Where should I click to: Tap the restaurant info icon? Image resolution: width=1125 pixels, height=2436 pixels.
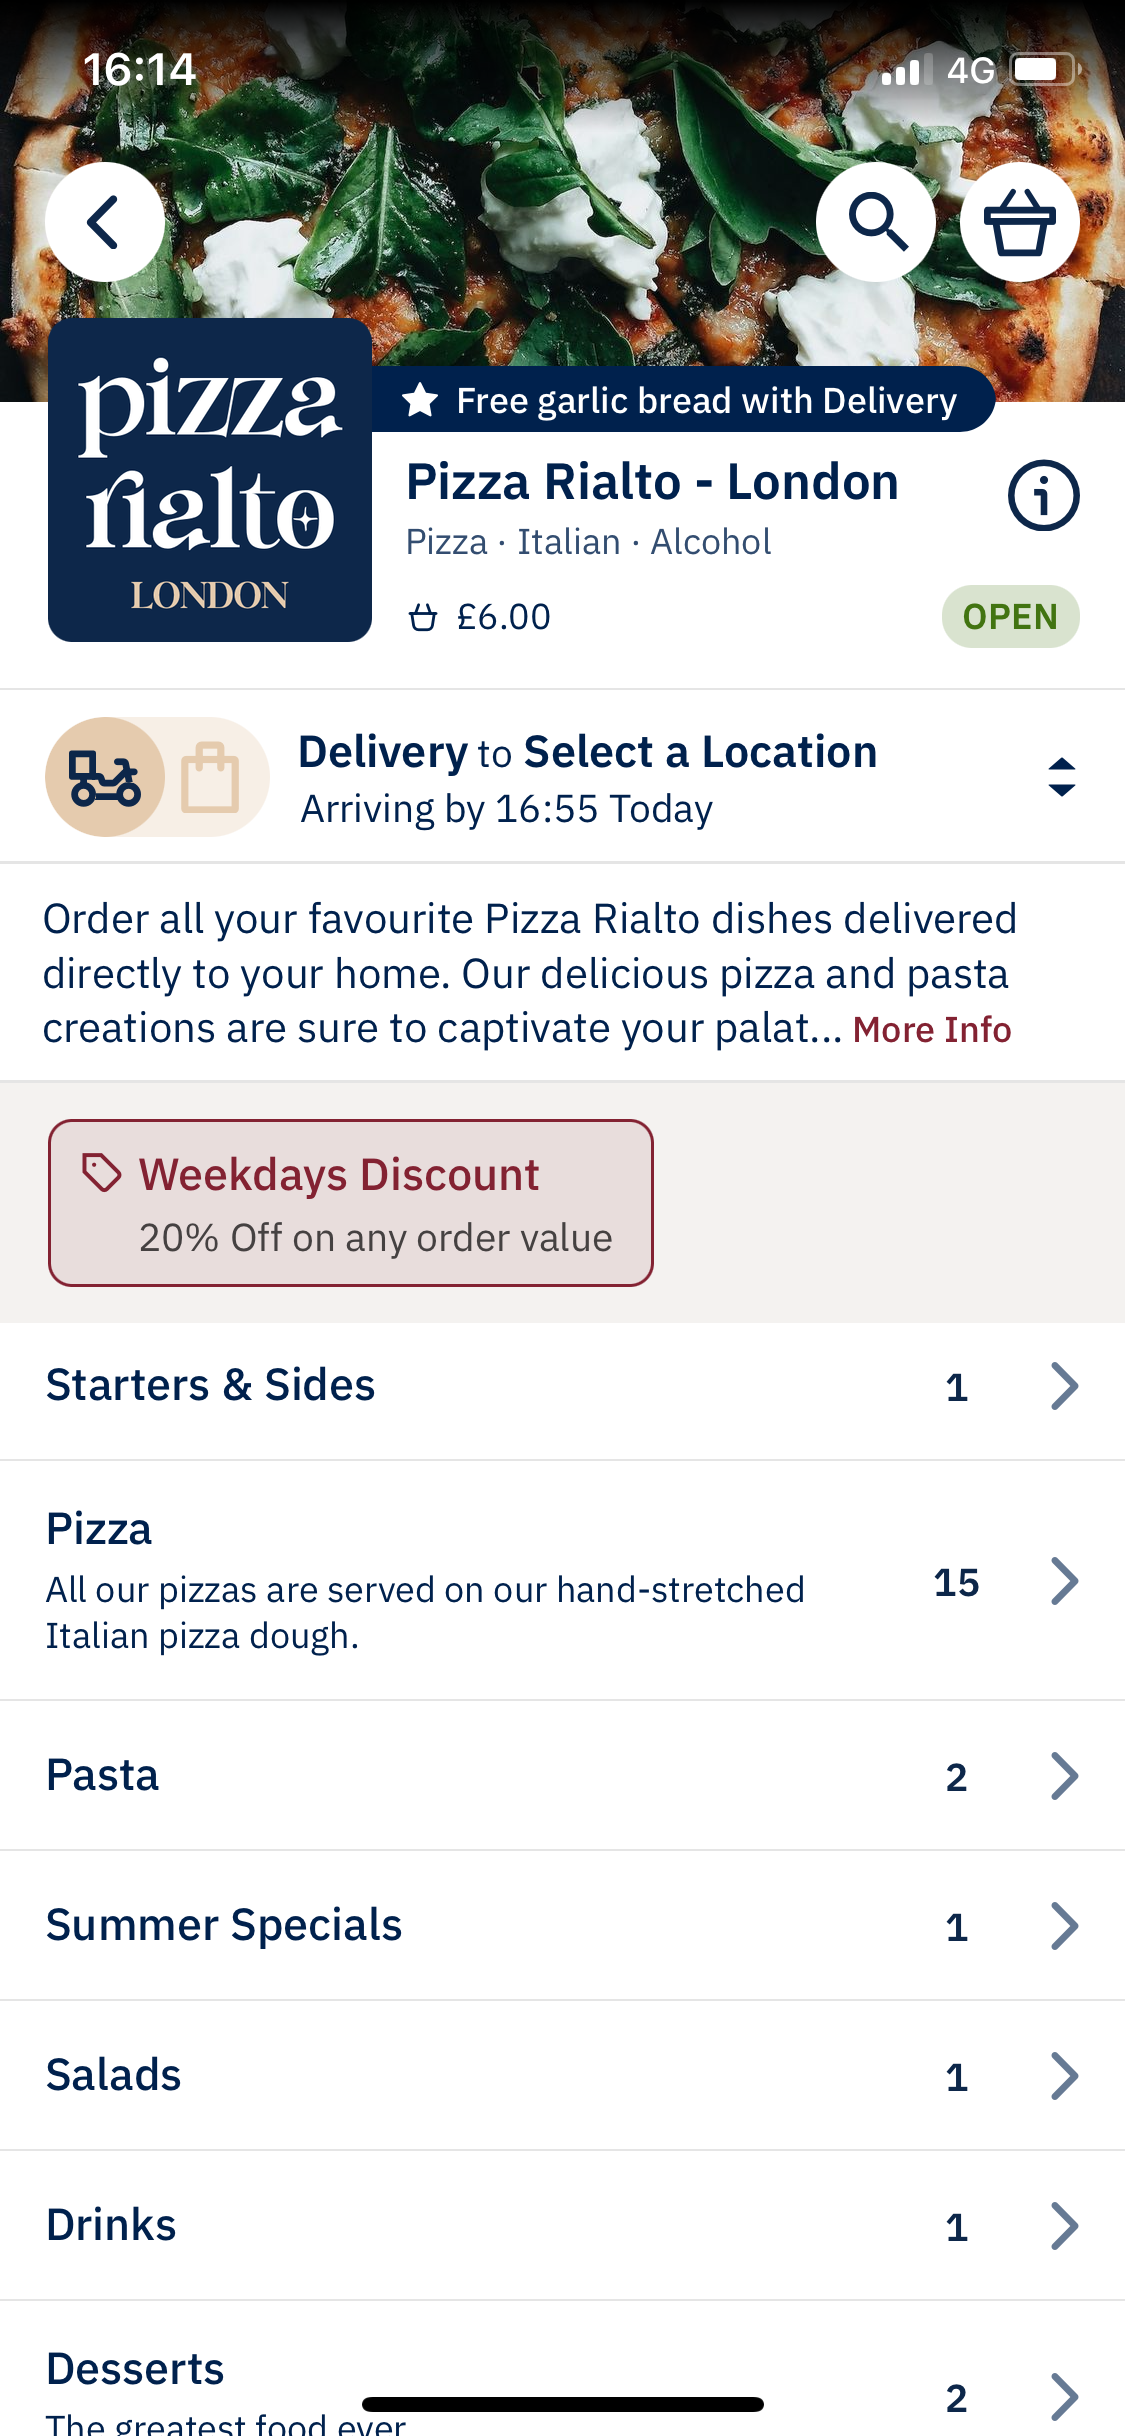pos(1043,495)
